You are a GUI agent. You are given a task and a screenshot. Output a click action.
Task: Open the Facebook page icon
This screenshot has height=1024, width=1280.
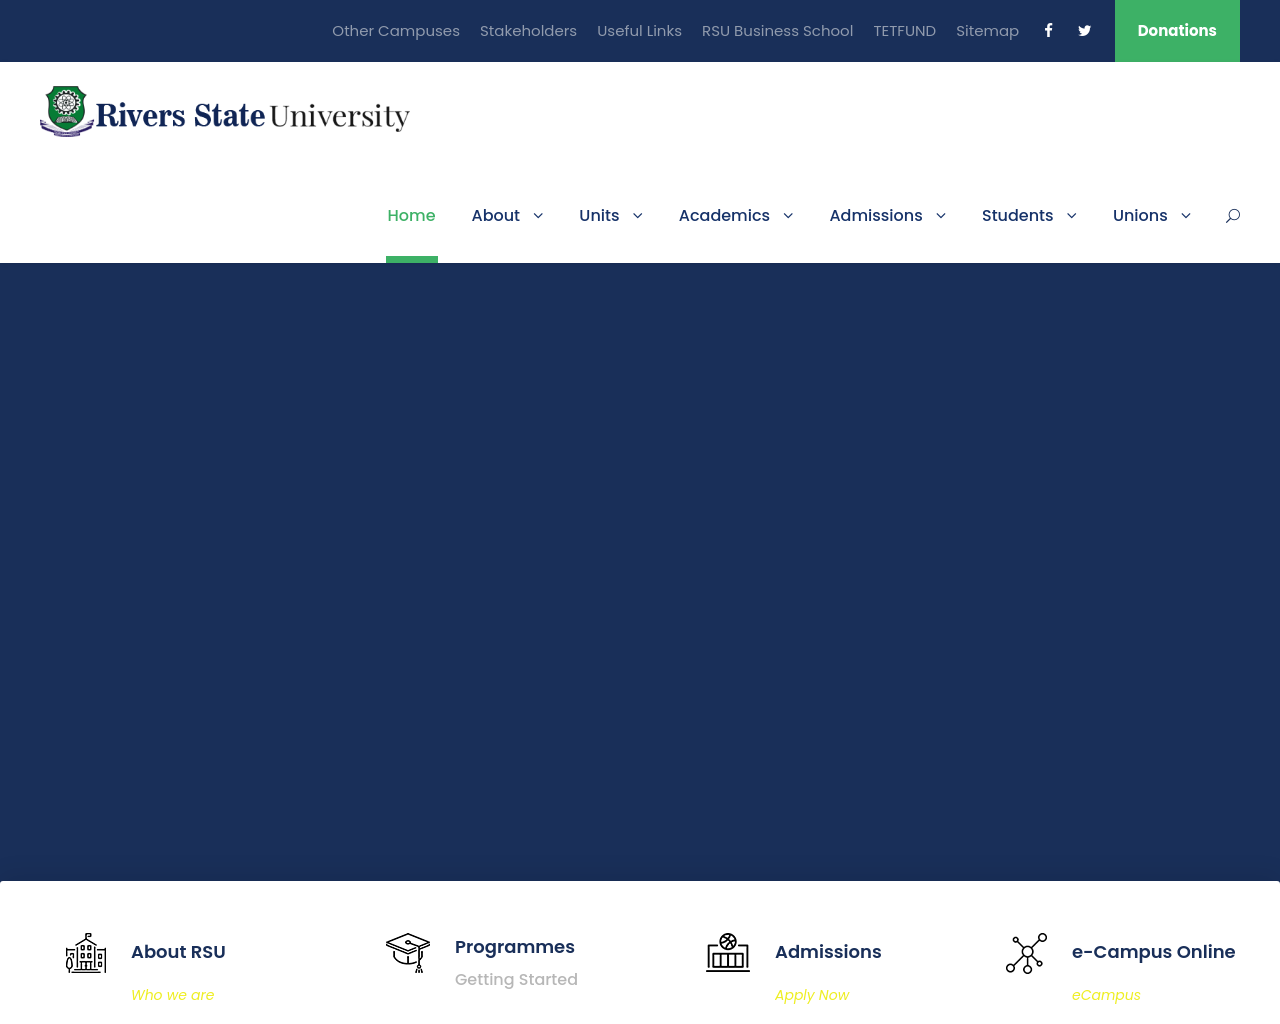coord(1048,30)
